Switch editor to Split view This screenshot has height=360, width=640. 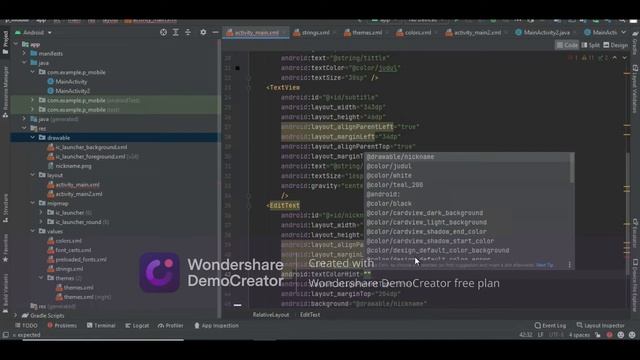[x=591, y=45]
